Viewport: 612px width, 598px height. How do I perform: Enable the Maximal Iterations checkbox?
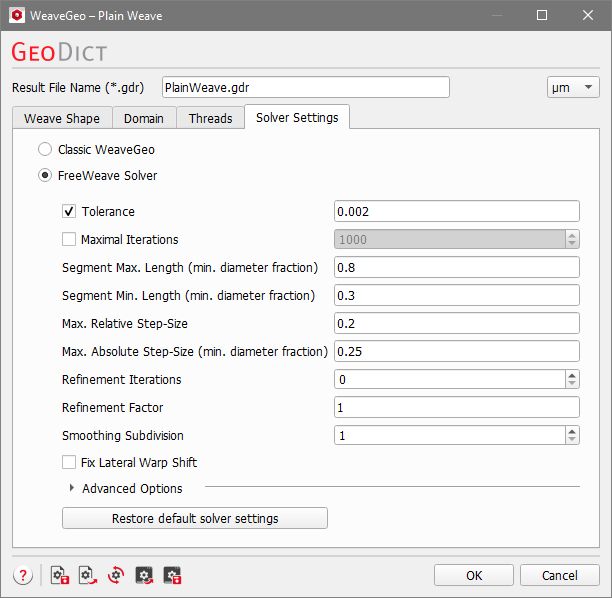pyautogui.click(x=69, y=239)
